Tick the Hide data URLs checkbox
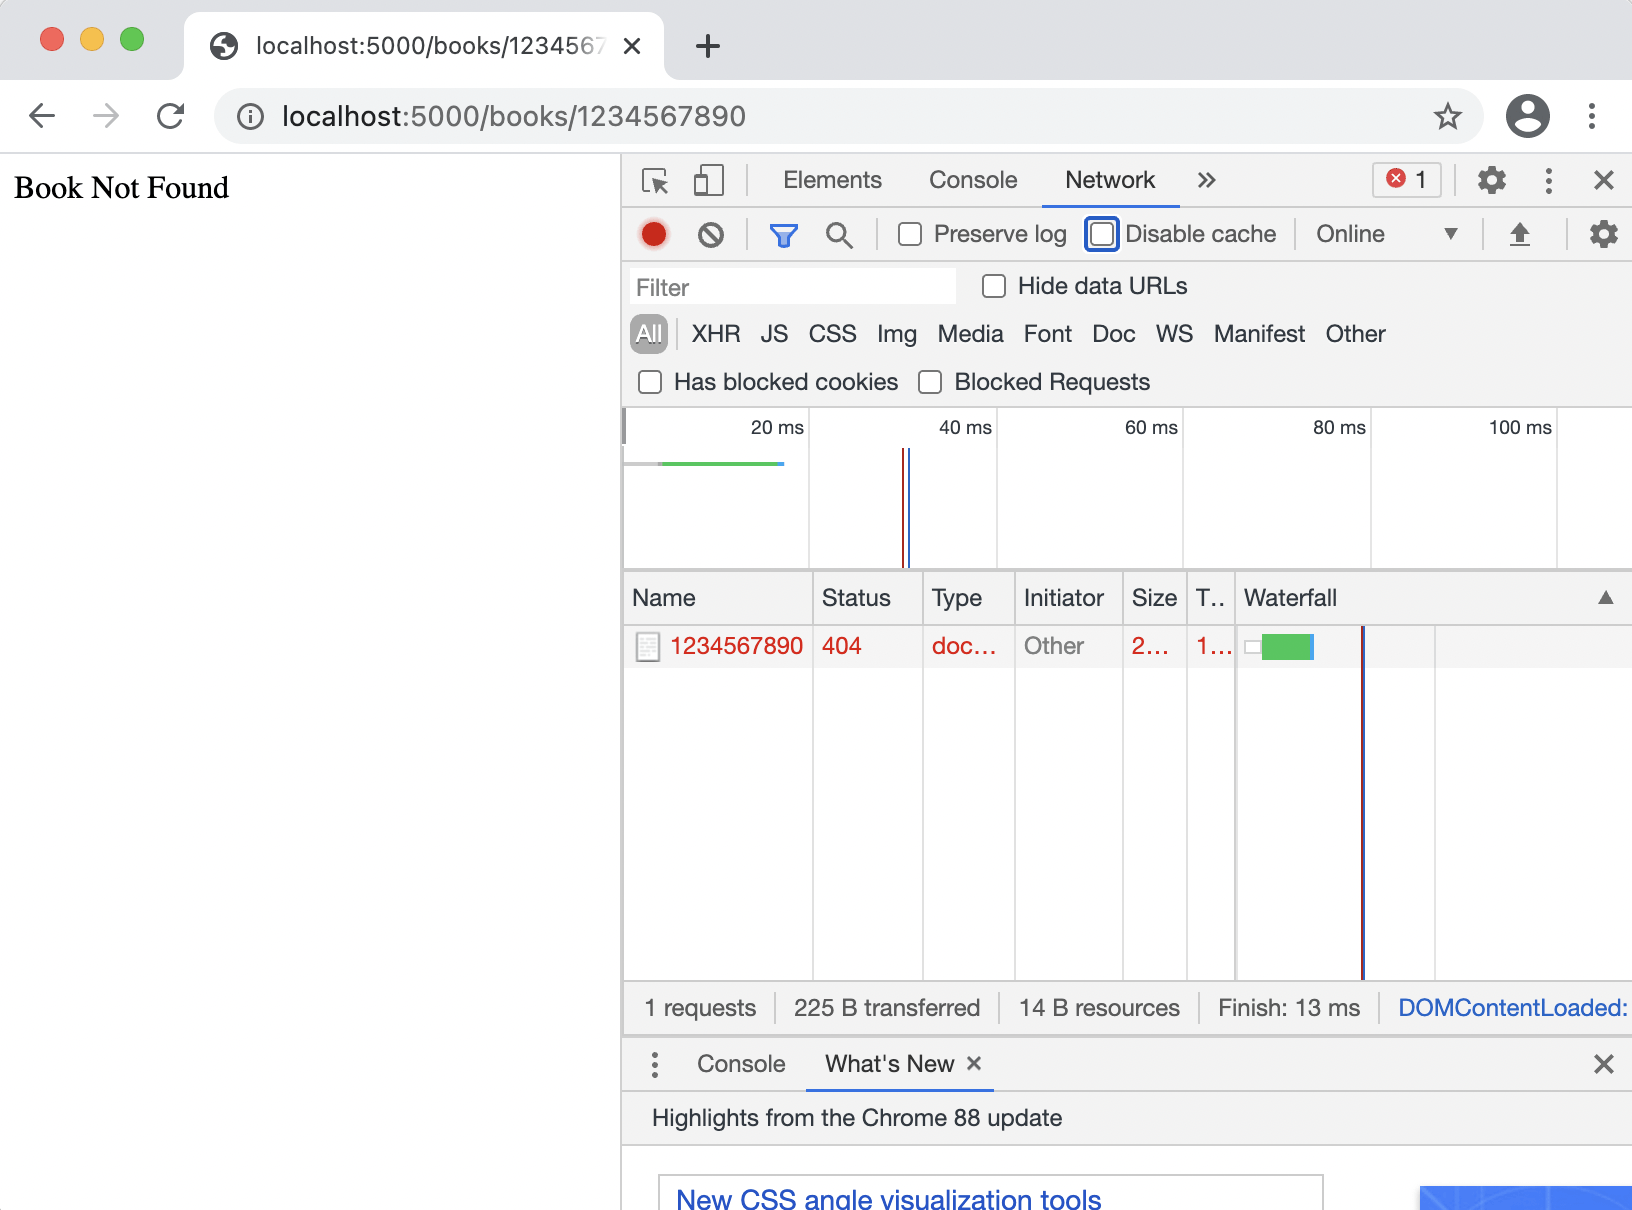 pos(994,287)
